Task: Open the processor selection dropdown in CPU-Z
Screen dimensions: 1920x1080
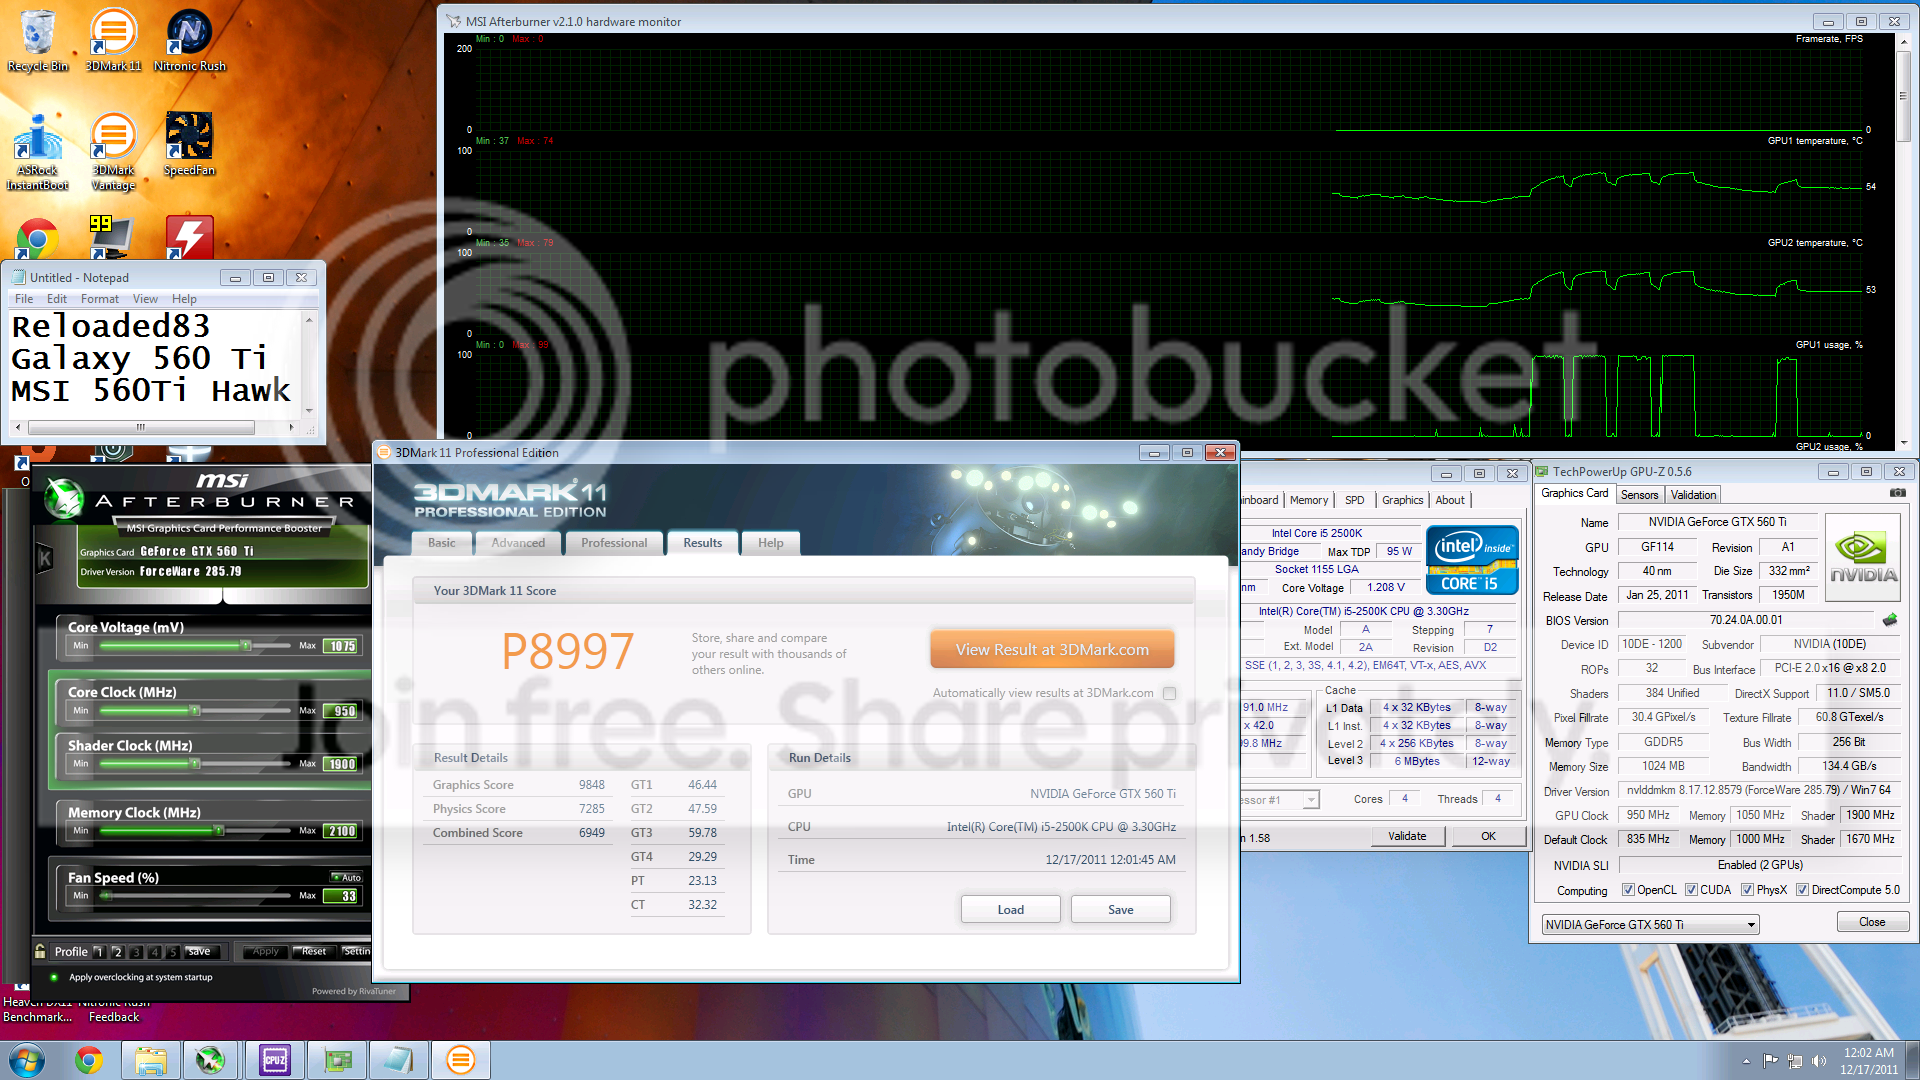Action: tap(1310, 799)
